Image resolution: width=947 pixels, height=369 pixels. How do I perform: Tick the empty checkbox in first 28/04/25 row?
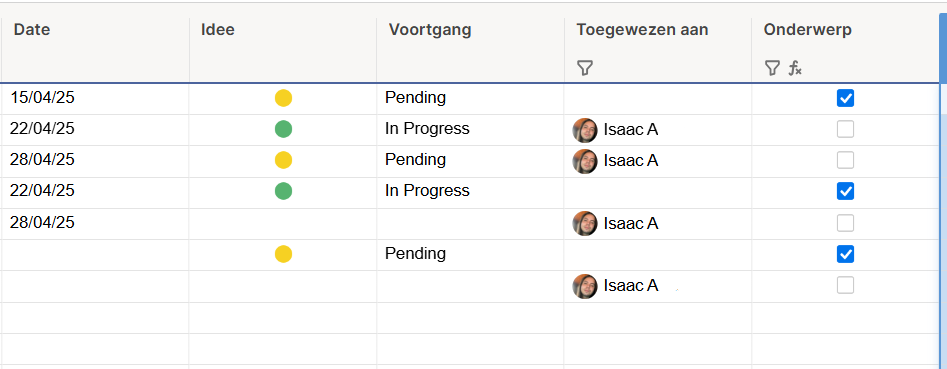(846, 160)
